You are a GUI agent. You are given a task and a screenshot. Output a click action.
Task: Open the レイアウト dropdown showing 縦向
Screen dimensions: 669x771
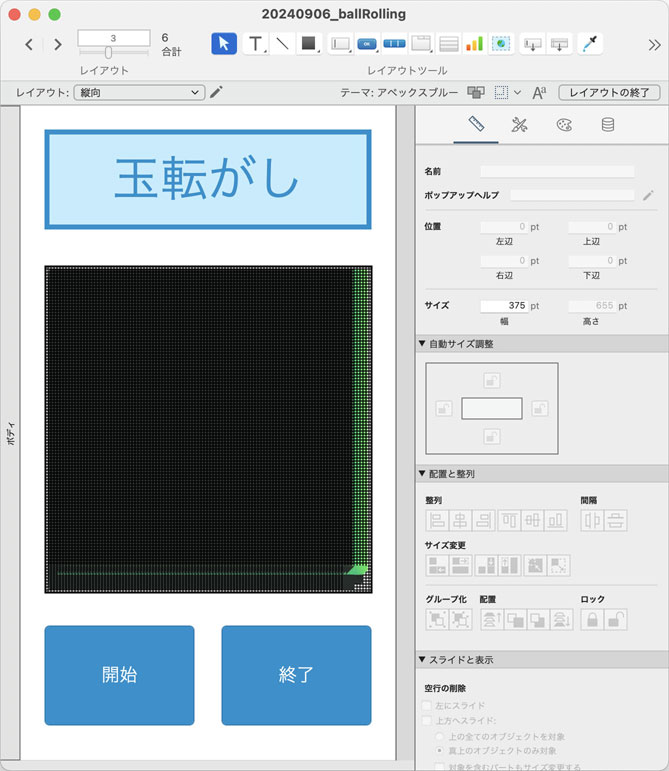tap(139, 92)
